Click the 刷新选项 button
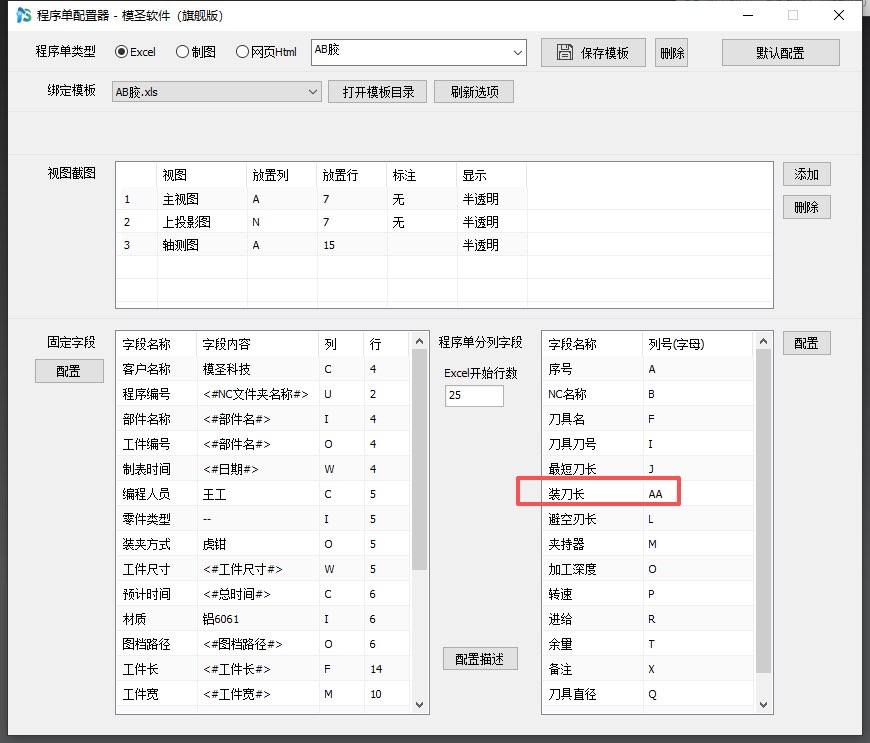Image resolution: width=870 pixels, height=743 pixels. 474,92
